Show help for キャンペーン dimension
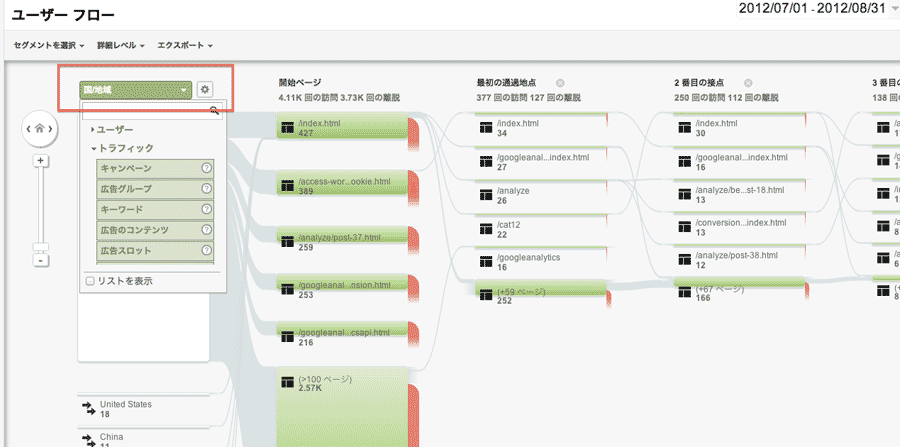Viewport: 900px width, 447px height. [206, 169]
